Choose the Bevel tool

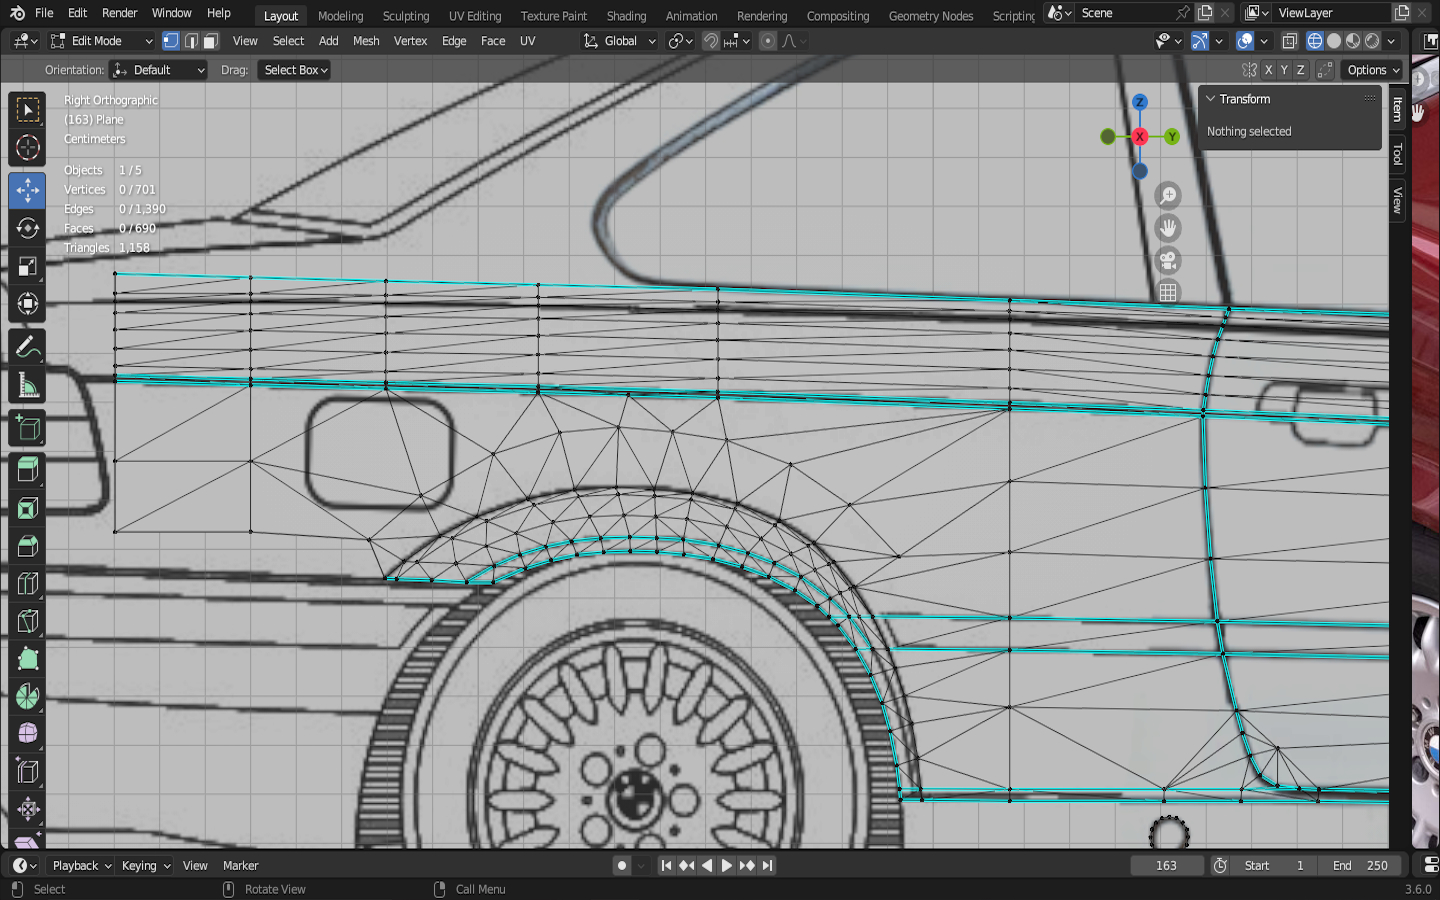click(28, 546)
